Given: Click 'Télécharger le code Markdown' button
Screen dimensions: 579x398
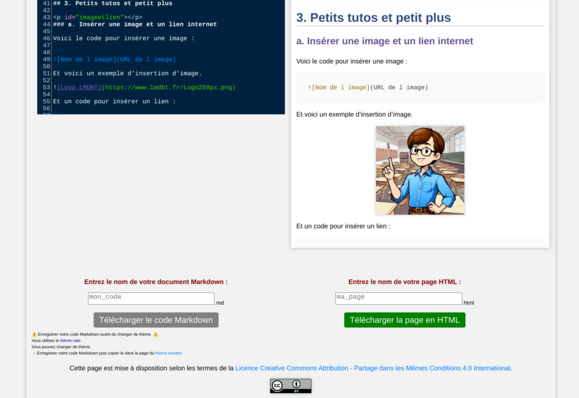Looking at the screenshot, I should tap(156, 320).
